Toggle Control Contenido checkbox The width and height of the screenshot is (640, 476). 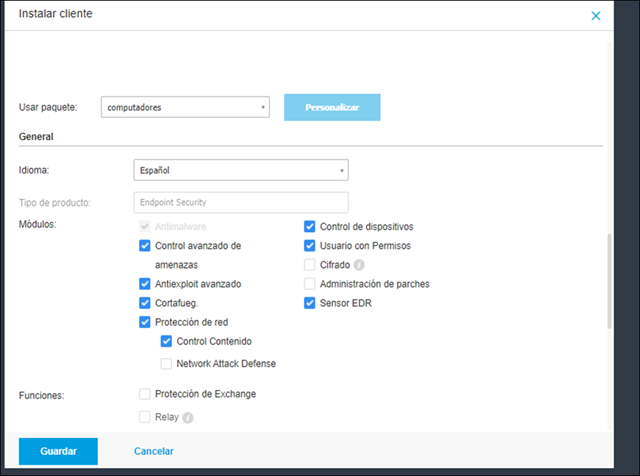click(x=166, y=341)
